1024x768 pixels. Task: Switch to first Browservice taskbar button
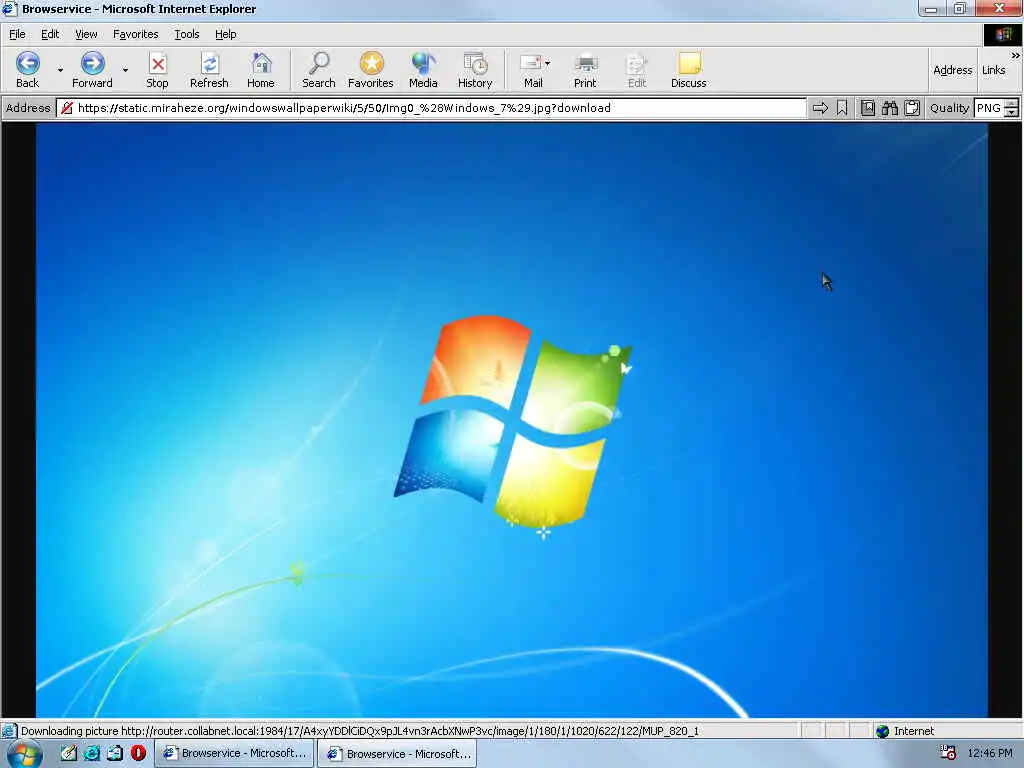pyautogui.click(x=234, y=754)
